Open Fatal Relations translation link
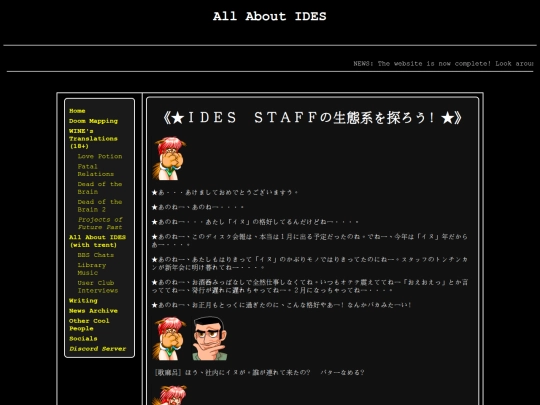The height and width of the screenshot is (405, 540). coord(95,170)
